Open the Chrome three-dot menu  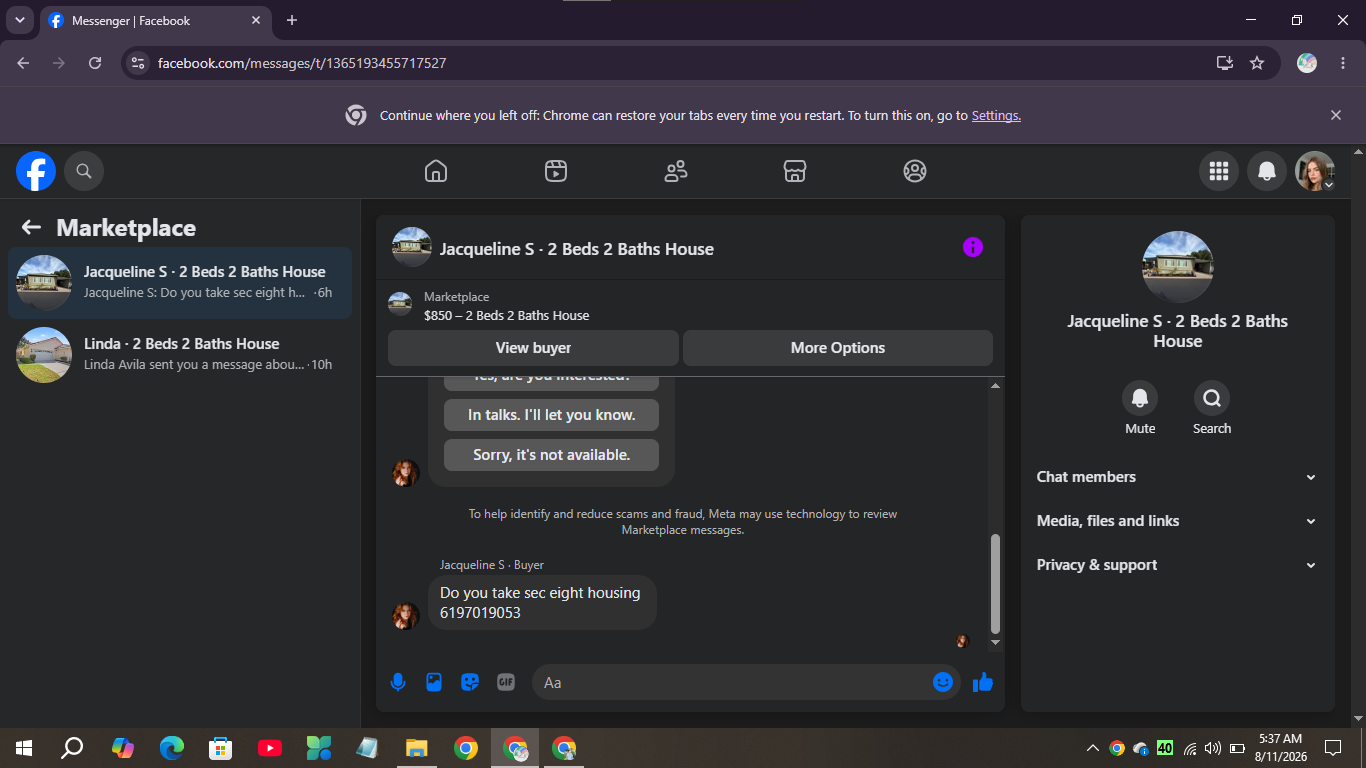click(x=1343, y=63)
